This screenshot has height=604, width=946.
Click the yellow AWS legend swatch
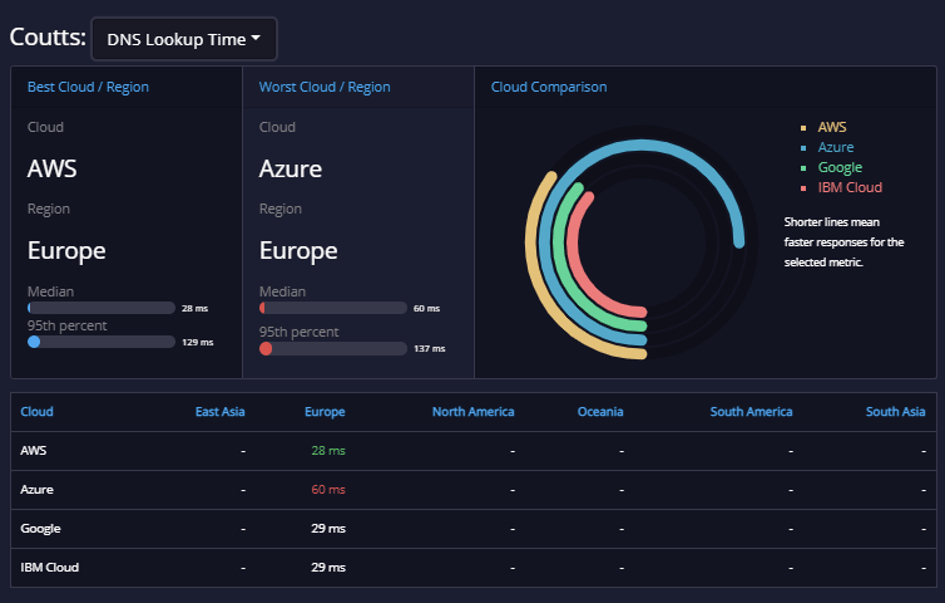[x=805, y=128]
